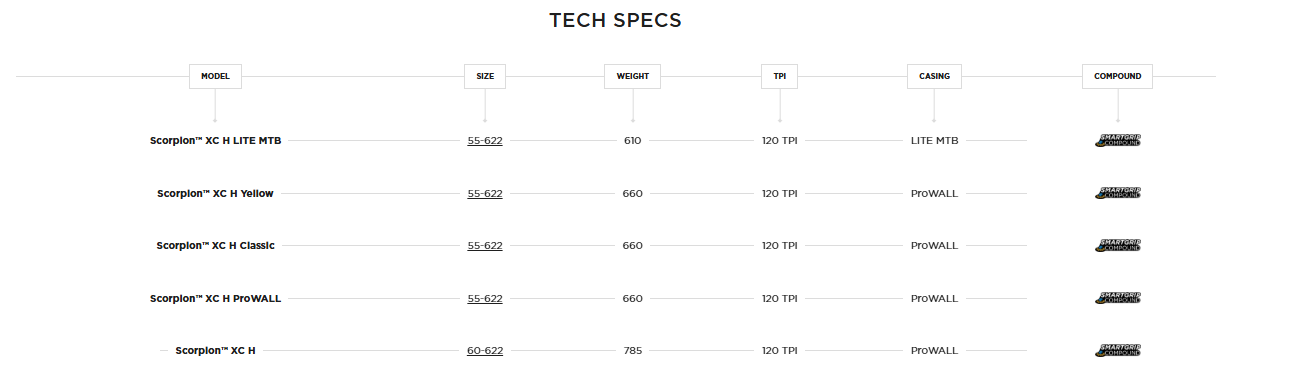Image resolution: width=1297 pixels, height=392 pixels.
Task: Select the Scorpion XC H Classic model name
Action: click(215, 245)
